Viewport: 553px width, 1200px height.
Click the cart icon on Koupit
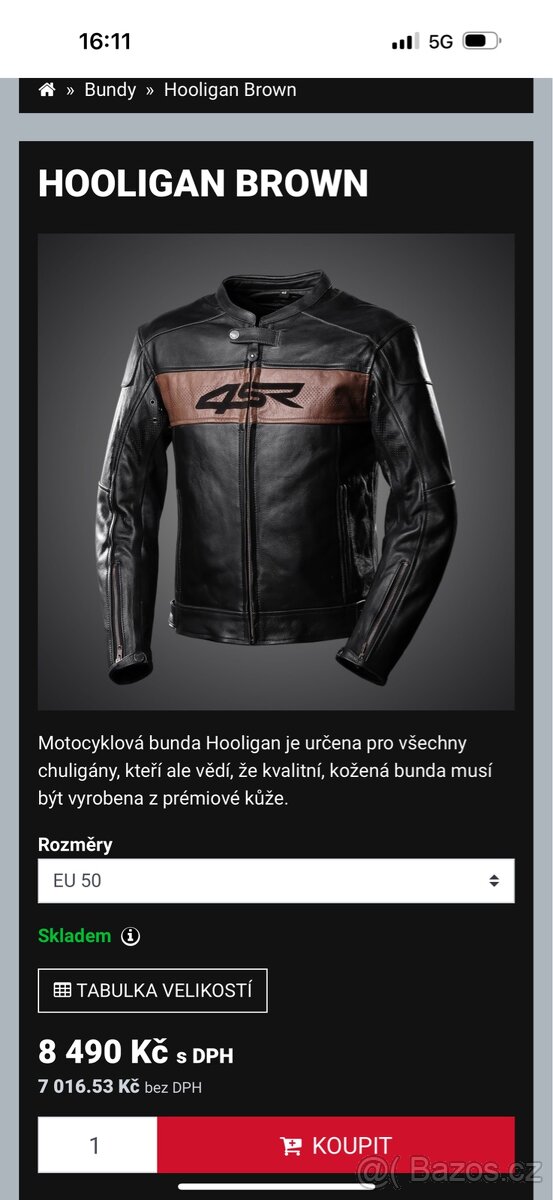(x=292, y=1146)
